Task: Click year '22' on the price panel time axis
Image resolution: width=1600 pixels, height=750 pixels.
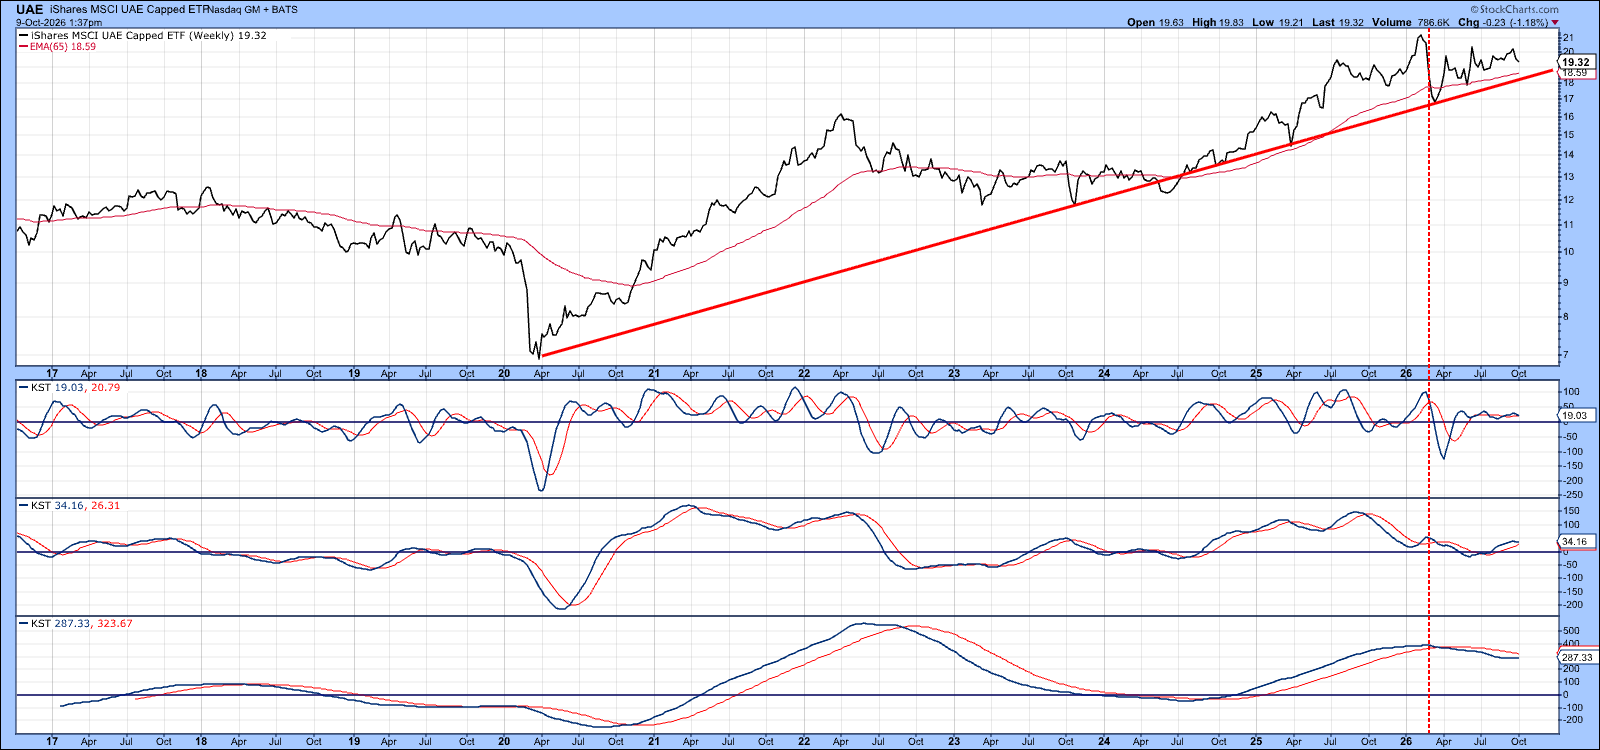Action: 804,373
